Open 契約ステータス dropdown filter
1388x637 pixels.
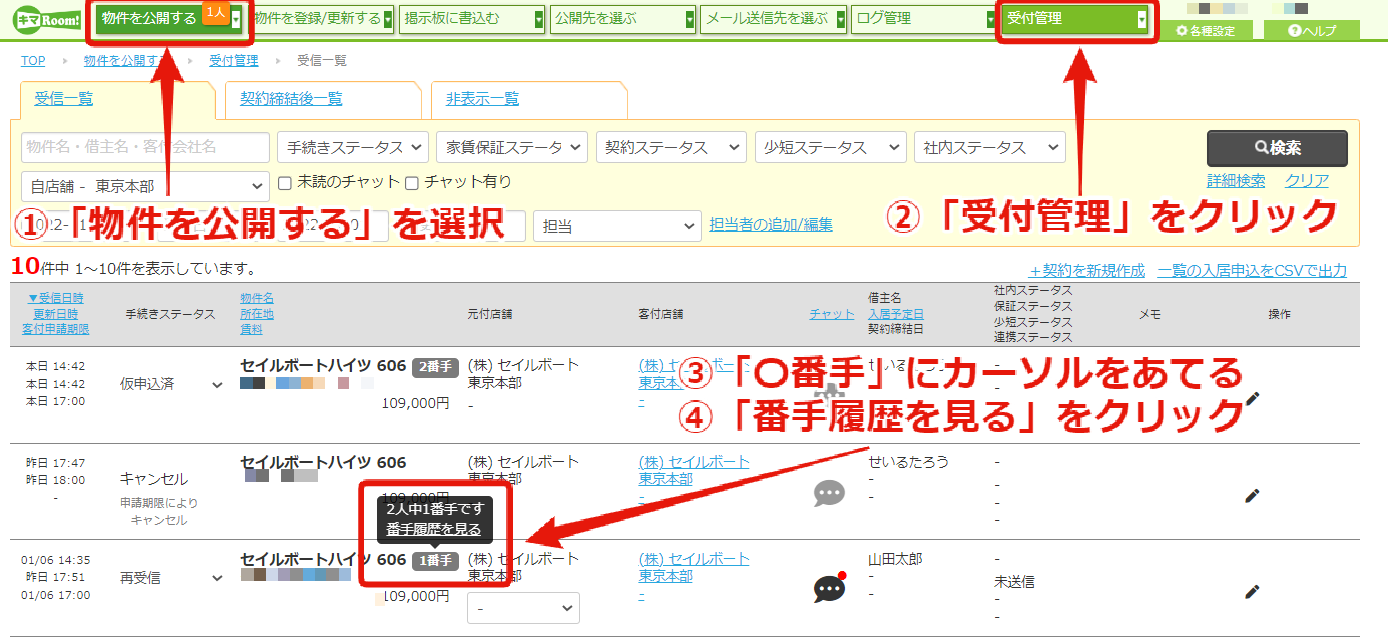tap(670, 147)
